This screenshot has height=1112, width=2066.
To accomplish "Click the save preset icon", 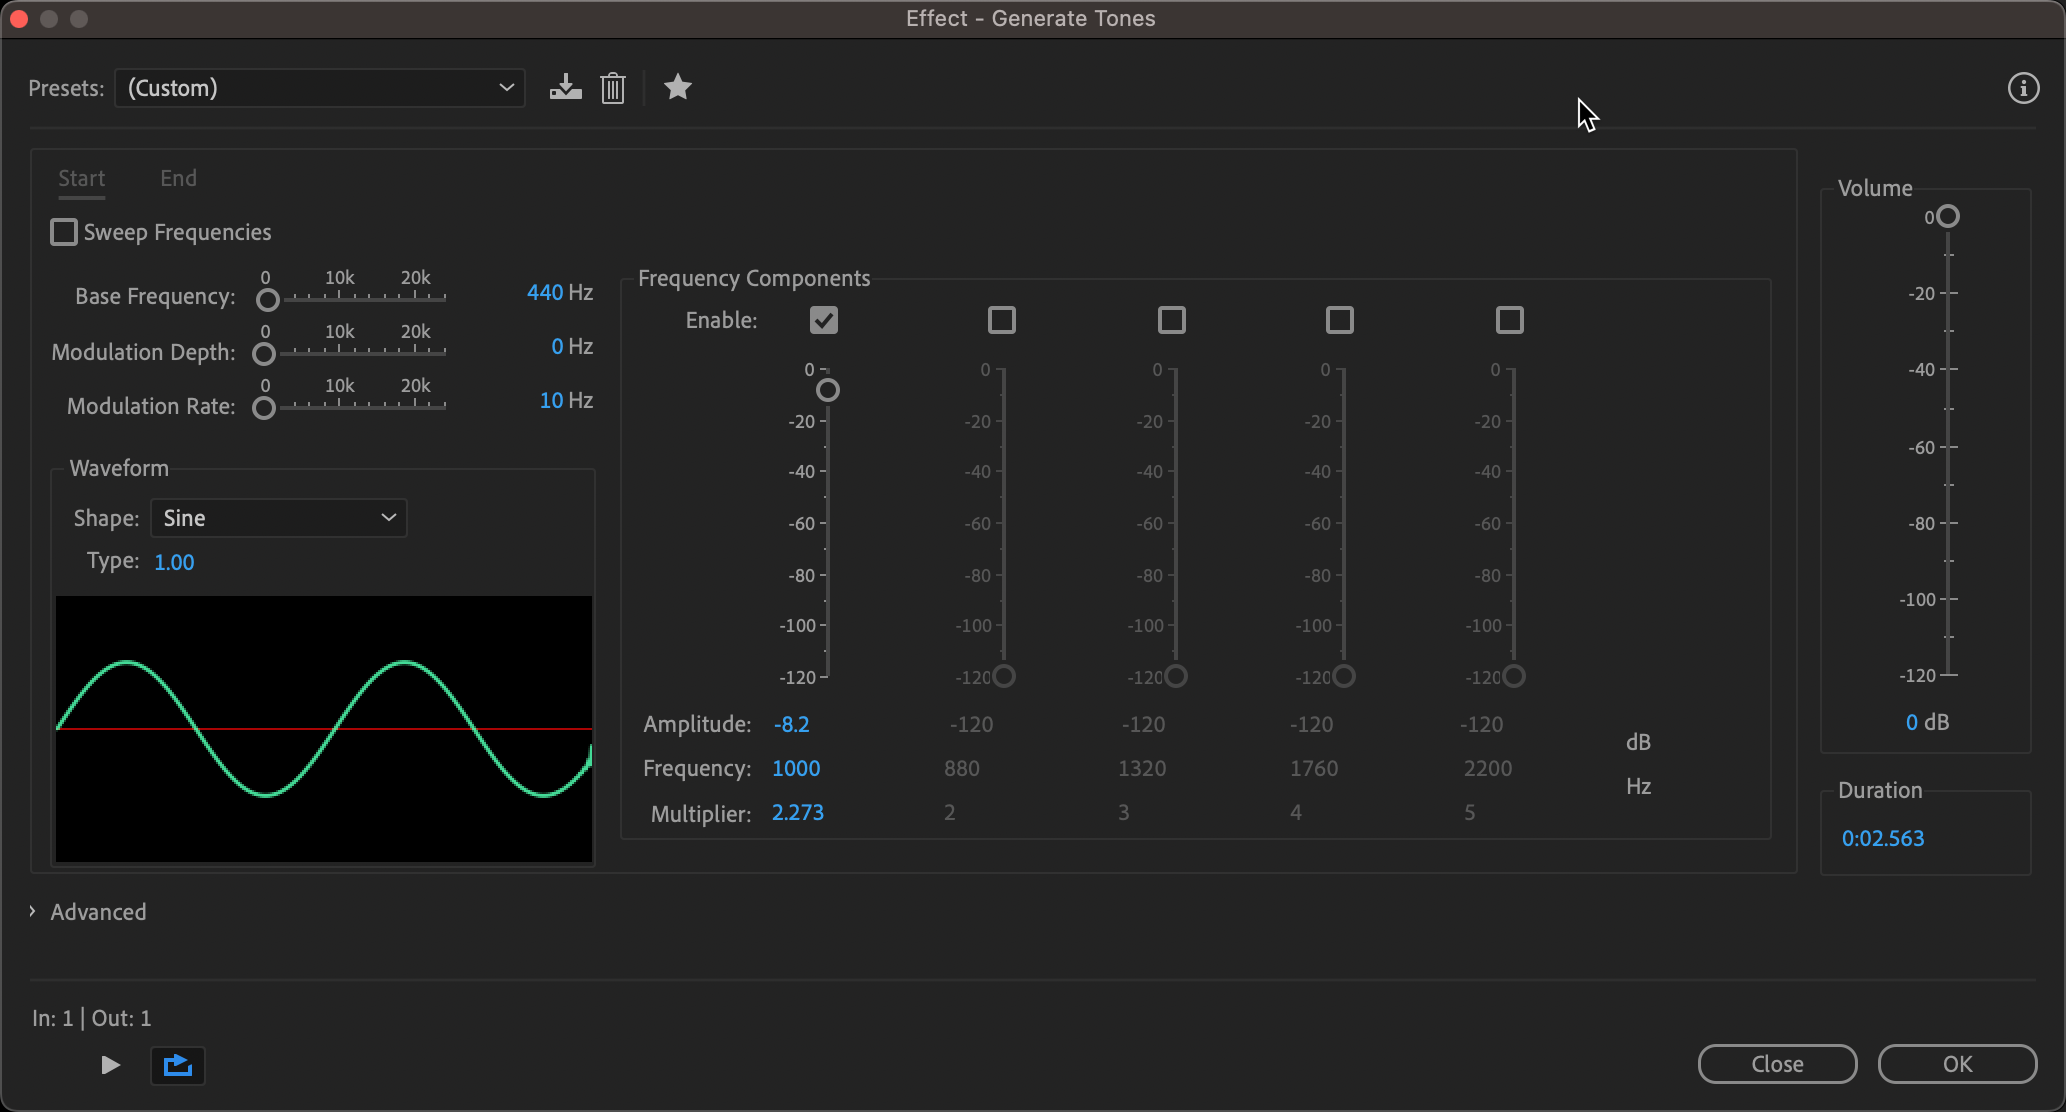I will click(565, 88).
